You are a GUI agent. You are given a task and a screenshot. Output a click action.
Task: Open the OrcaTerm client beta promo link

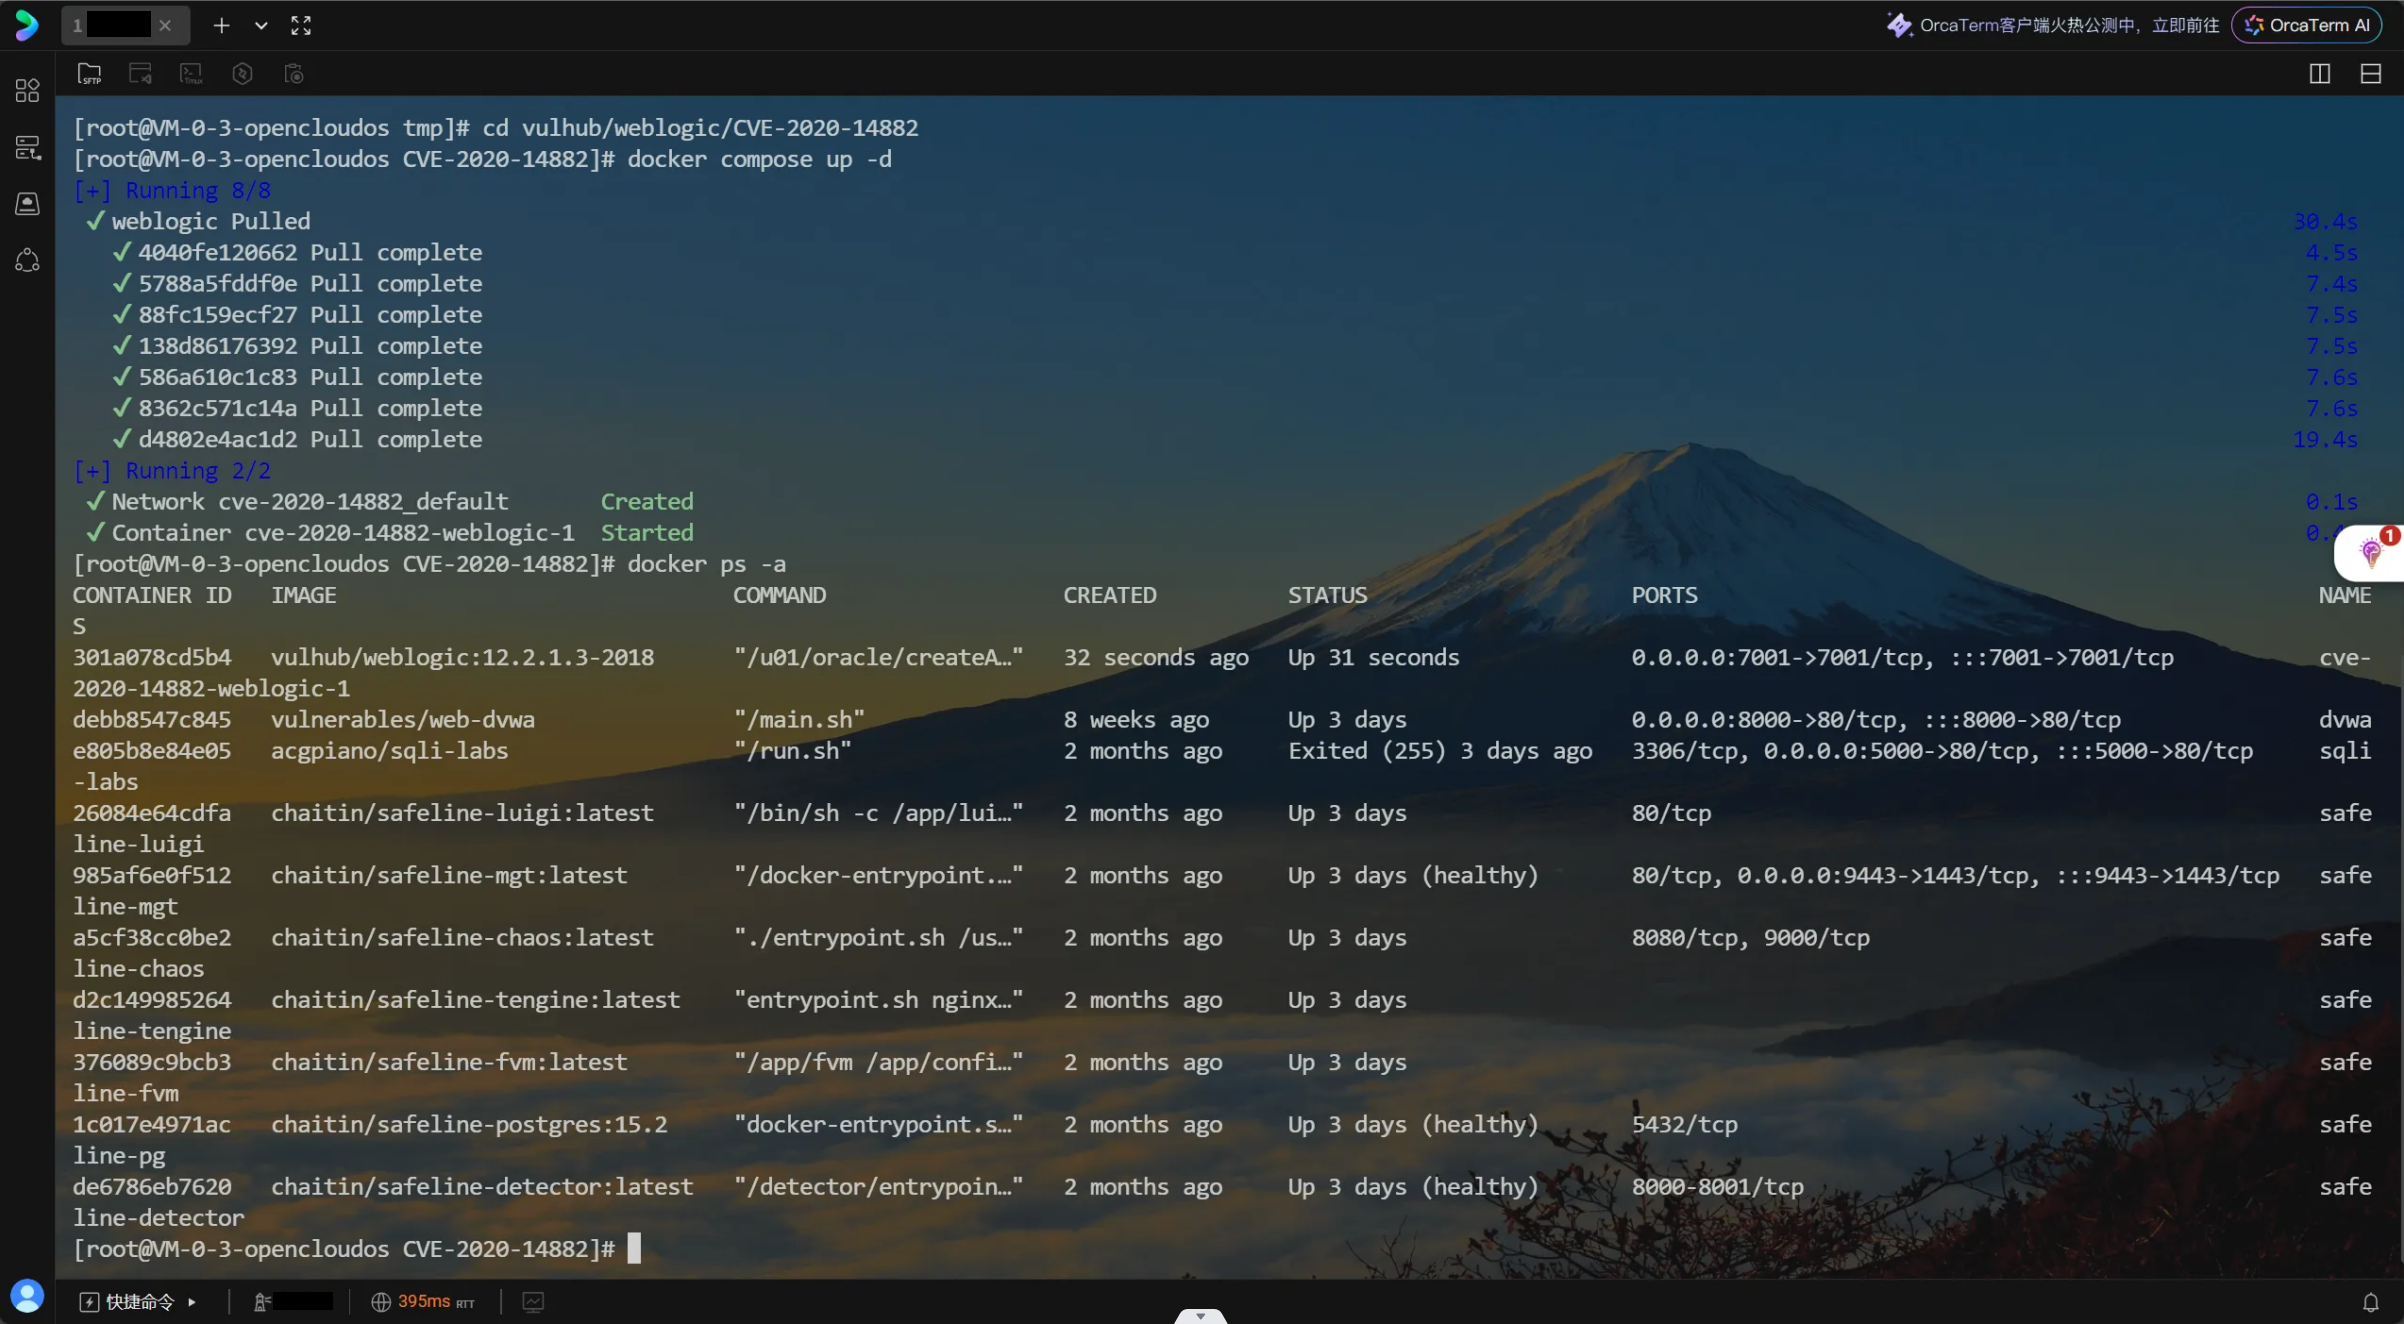coord(2052,25)
